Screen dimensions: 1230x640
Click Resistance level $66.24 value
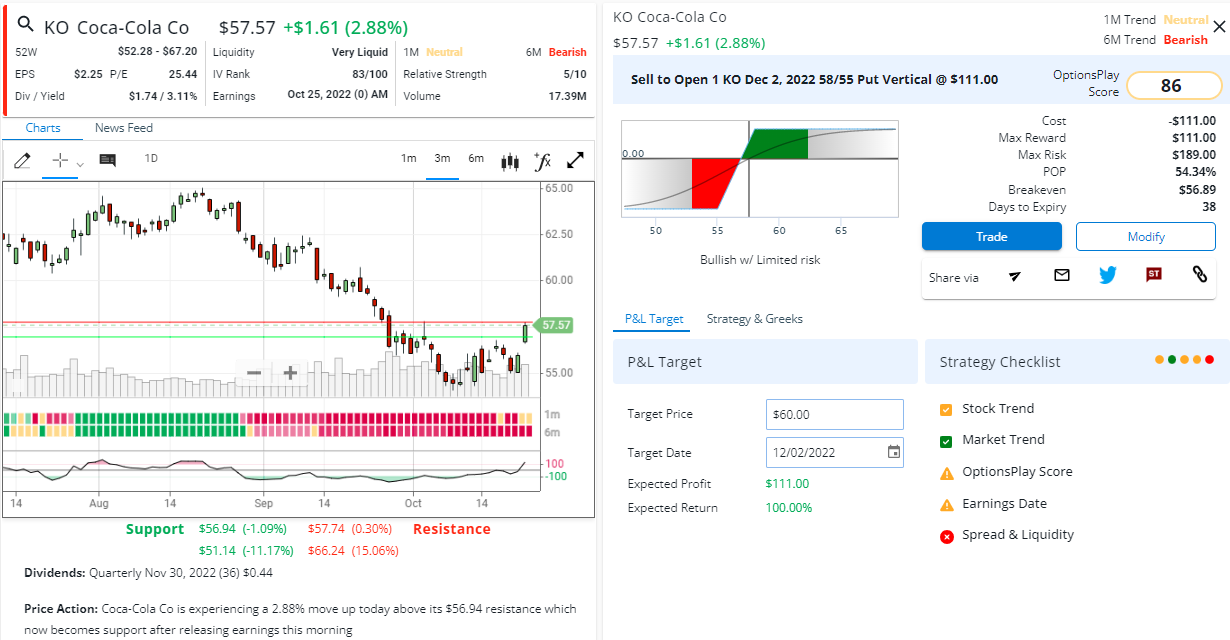[x=327, y=550]
